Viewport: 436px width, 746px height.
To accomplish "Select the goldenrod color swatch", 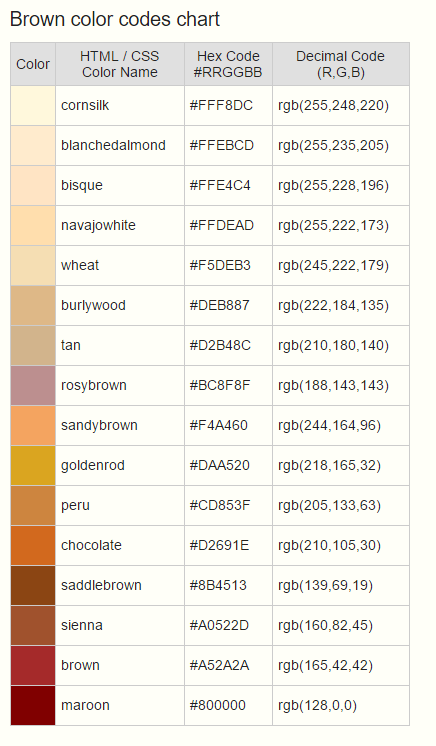I will pyautogui.click(x=33, y=465).
